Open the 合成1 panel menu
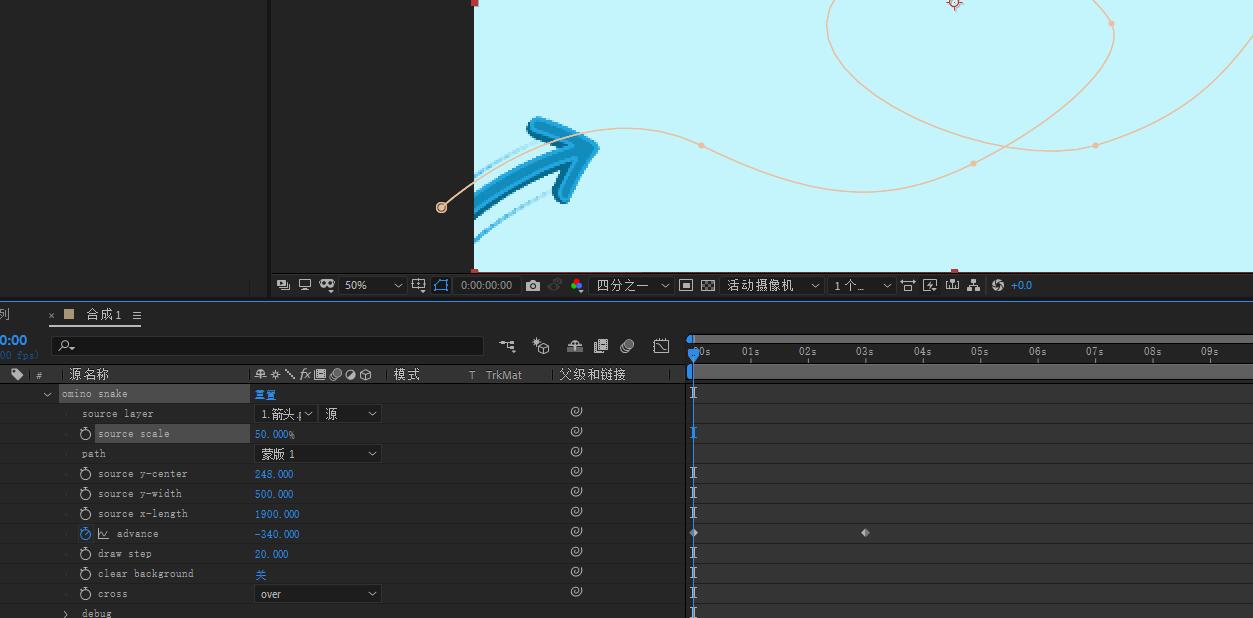1253x618 pixels. tap(137, 315)
